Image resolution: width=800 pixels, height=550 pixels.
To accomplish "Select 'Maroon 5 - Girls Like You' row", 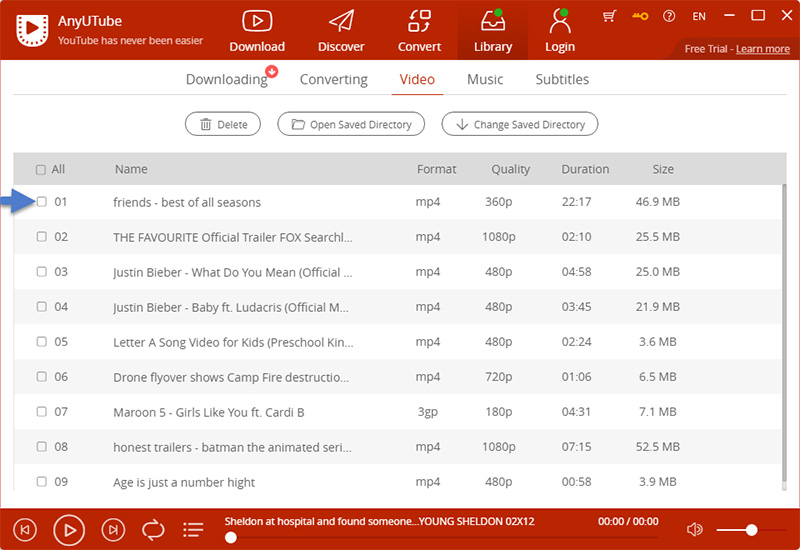I will tap(397, 412).
